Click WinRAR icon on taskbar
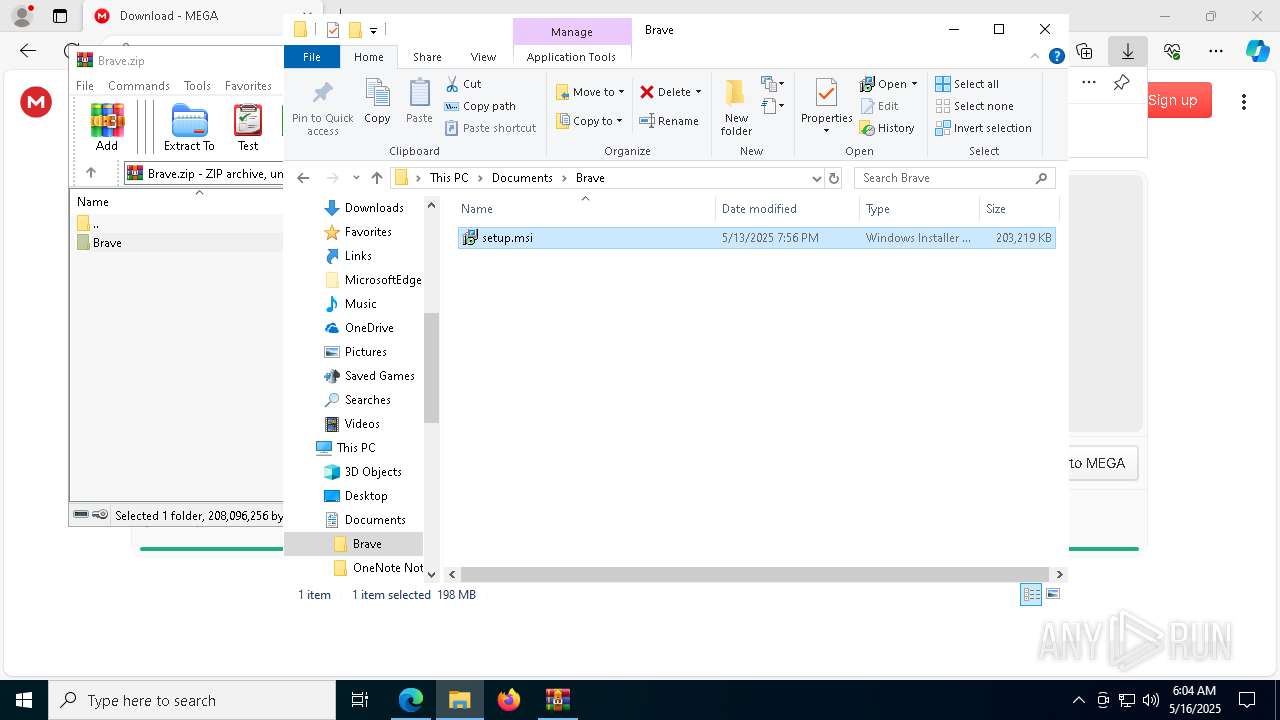This screenshot has height=720, width=1280. (557, 700)
